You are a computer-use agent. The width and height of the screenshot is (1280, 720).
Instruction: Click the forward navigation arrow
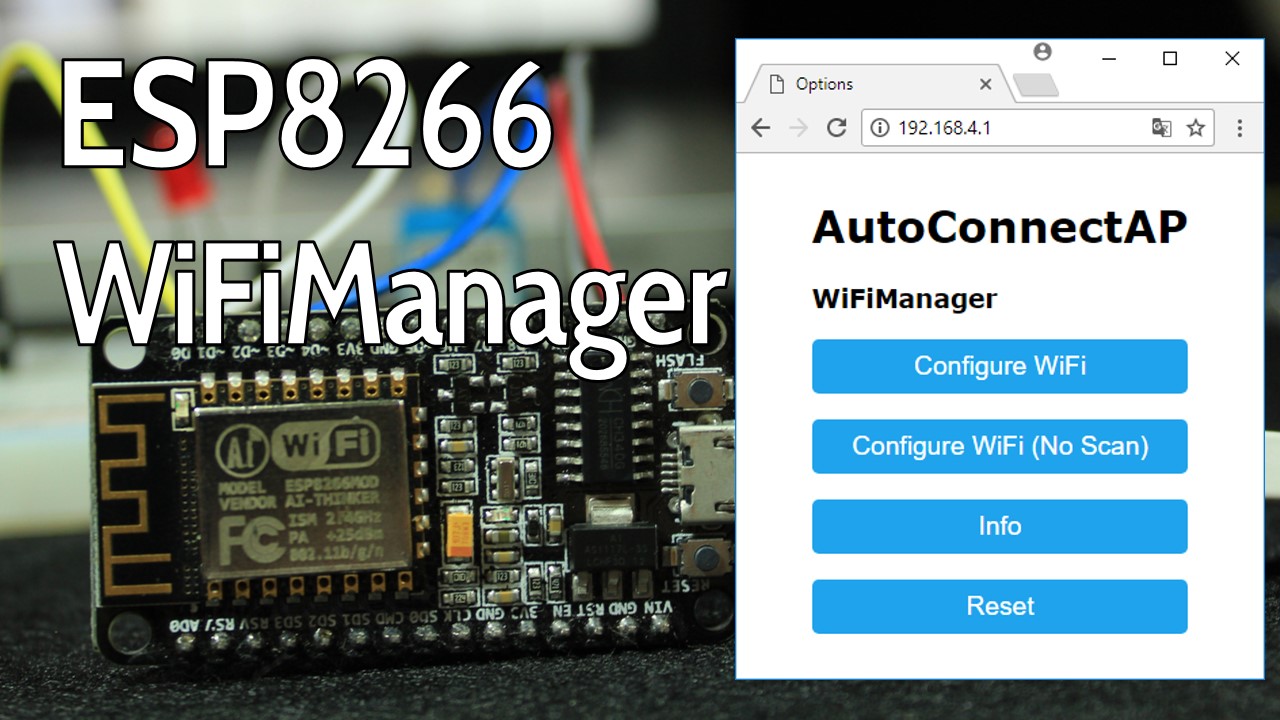(x=798, y=127)
